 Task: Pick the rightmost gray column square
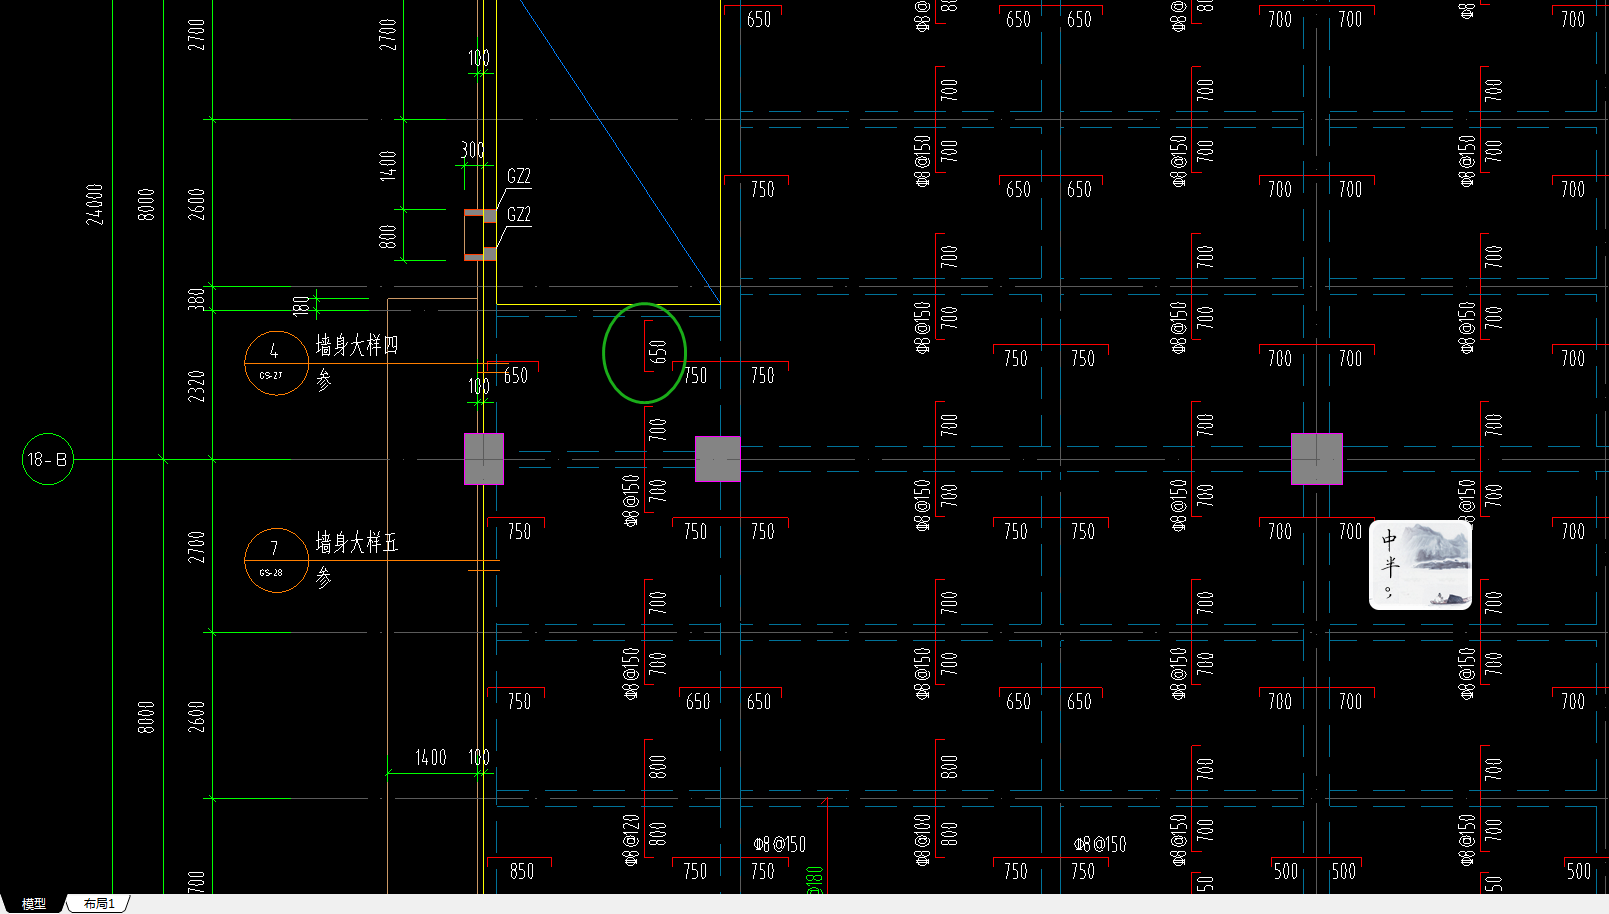click(x=1317, y=459)
